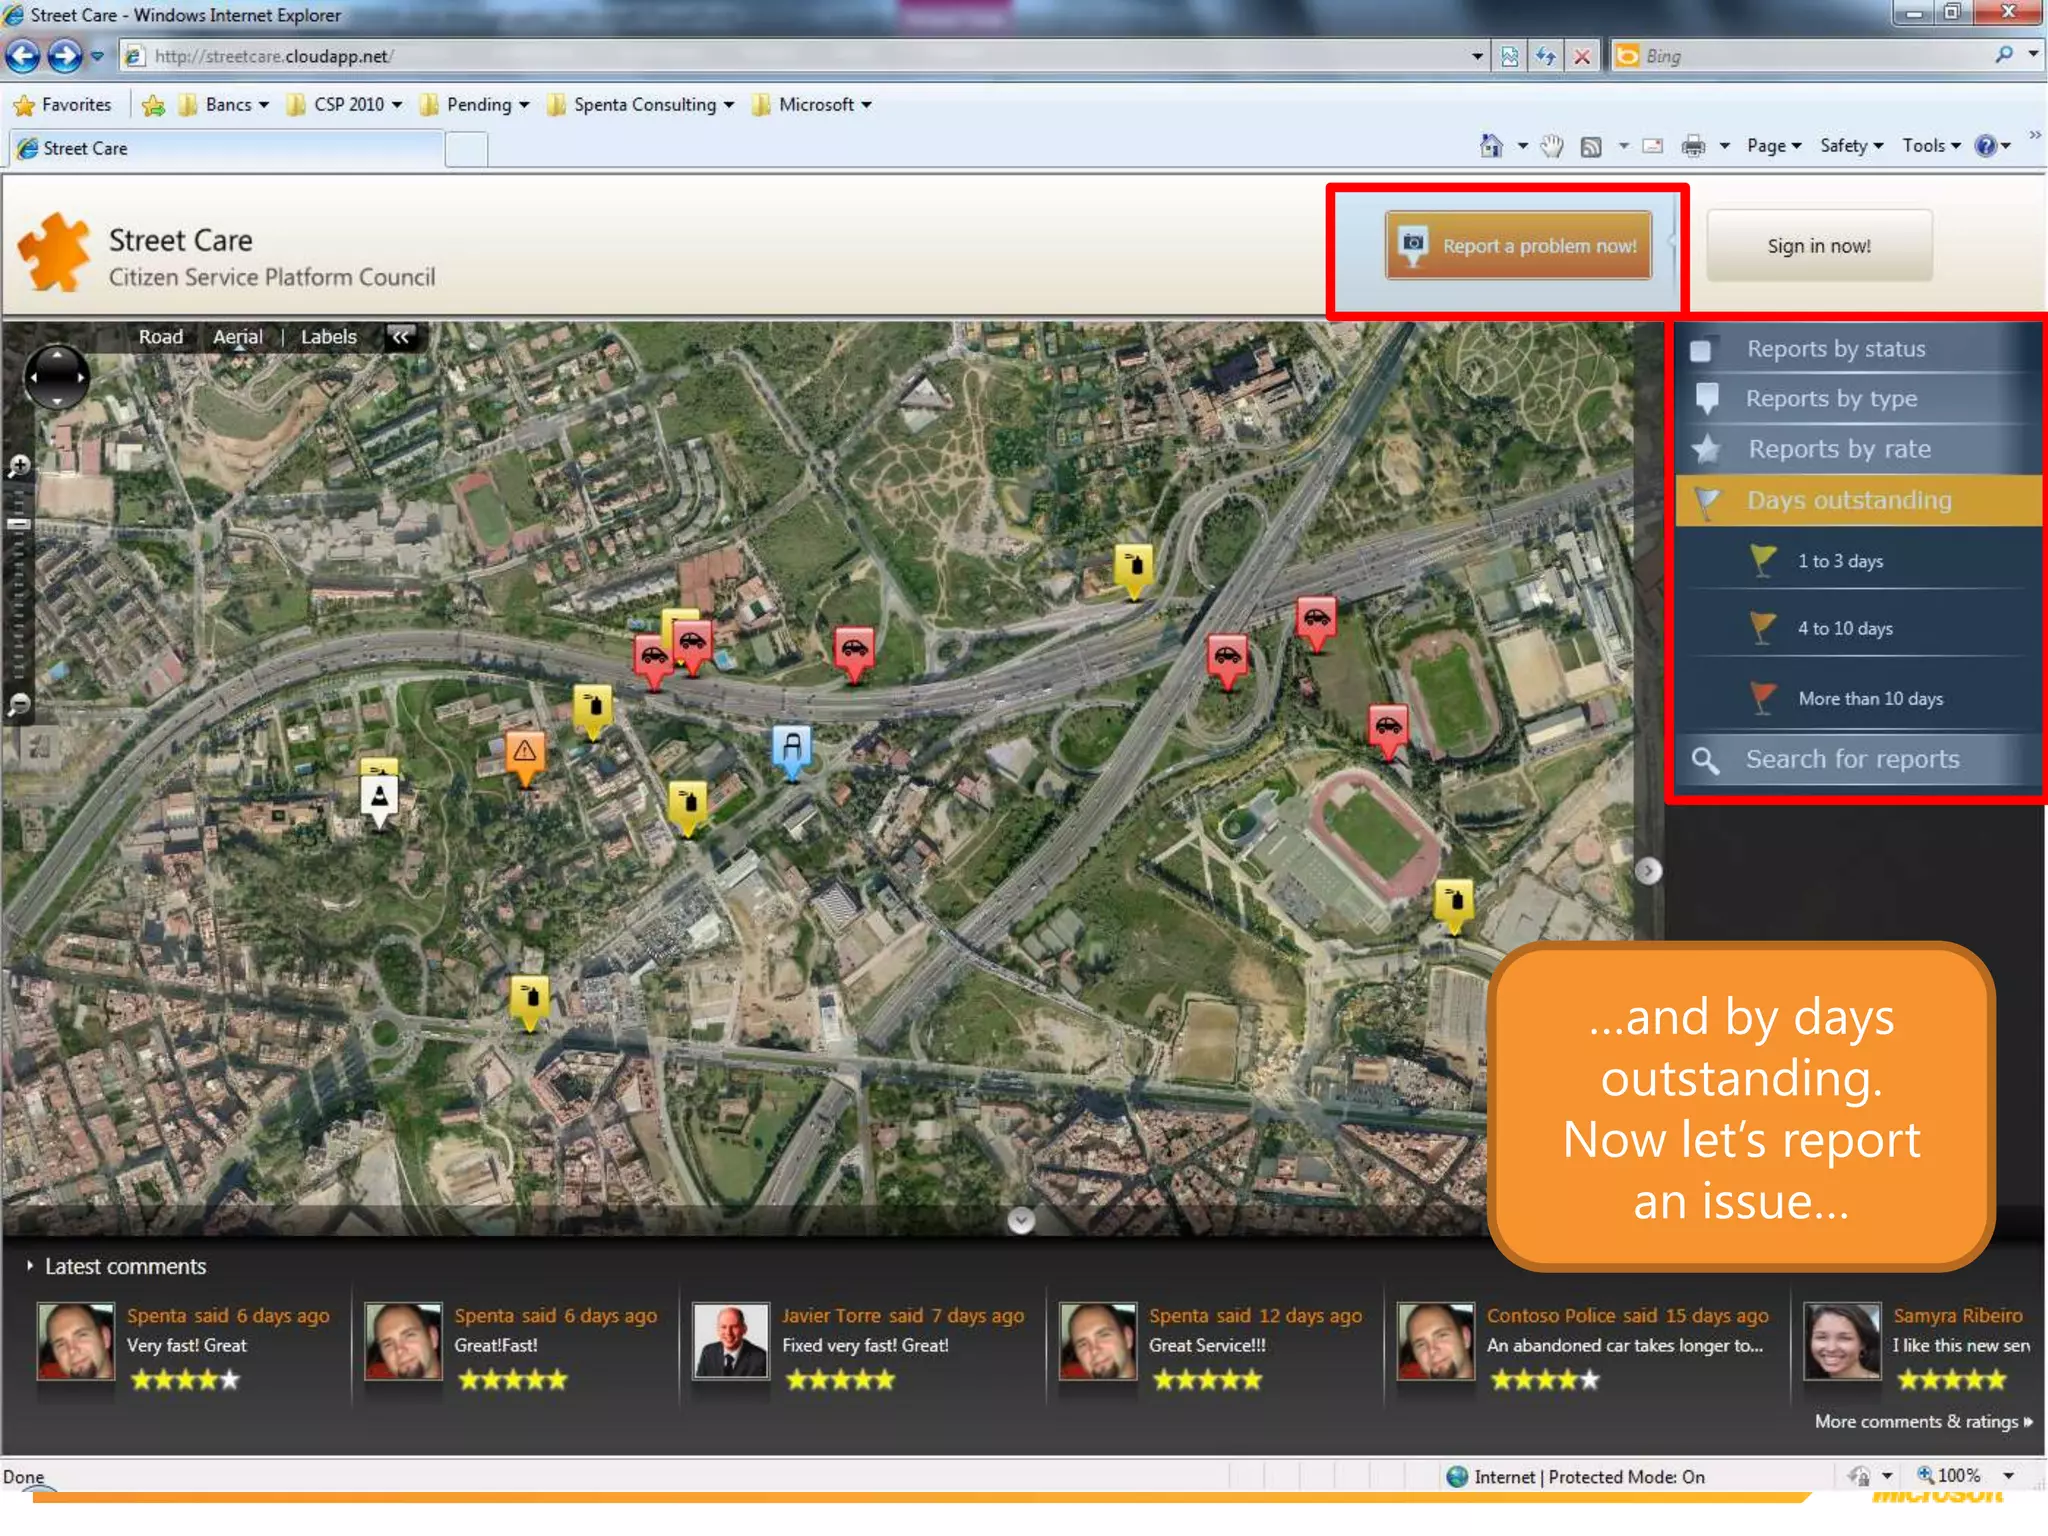Click Internet Explorer's Home icon

click(x=1490, y=146)
